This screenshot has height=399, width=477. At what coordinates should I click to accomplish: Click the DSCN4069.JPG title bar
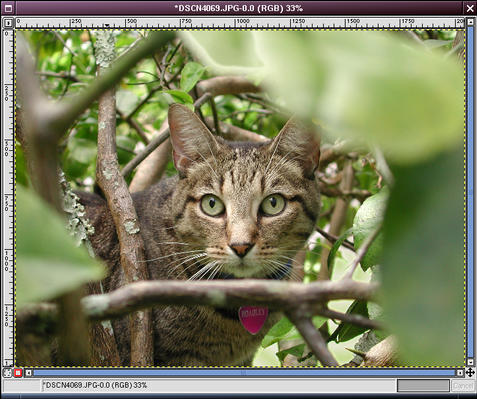[x=239, y=8]
